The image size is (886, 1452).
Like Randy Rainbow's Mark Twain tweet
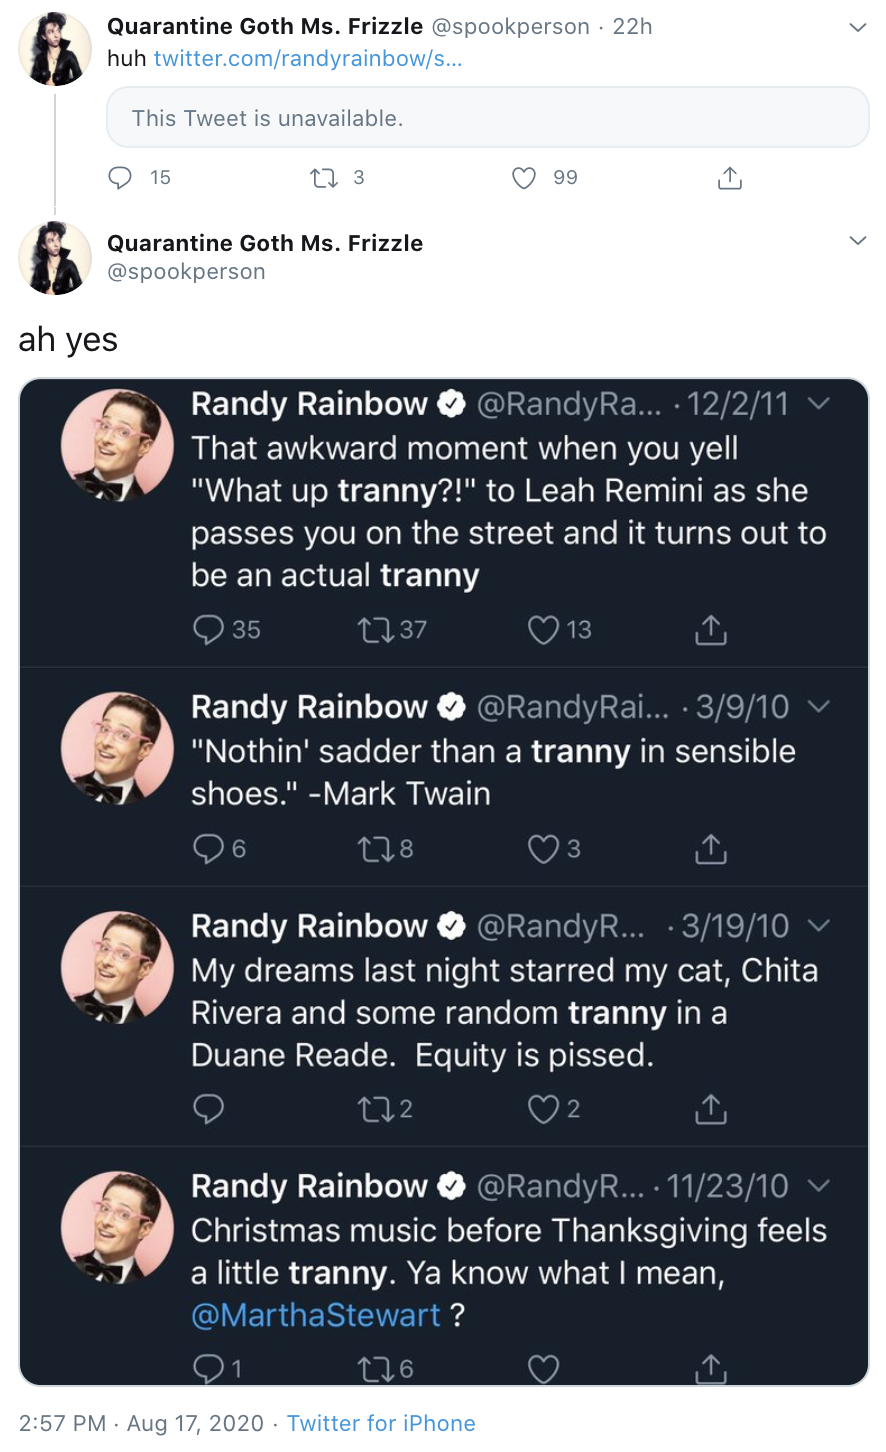[541, 848]
